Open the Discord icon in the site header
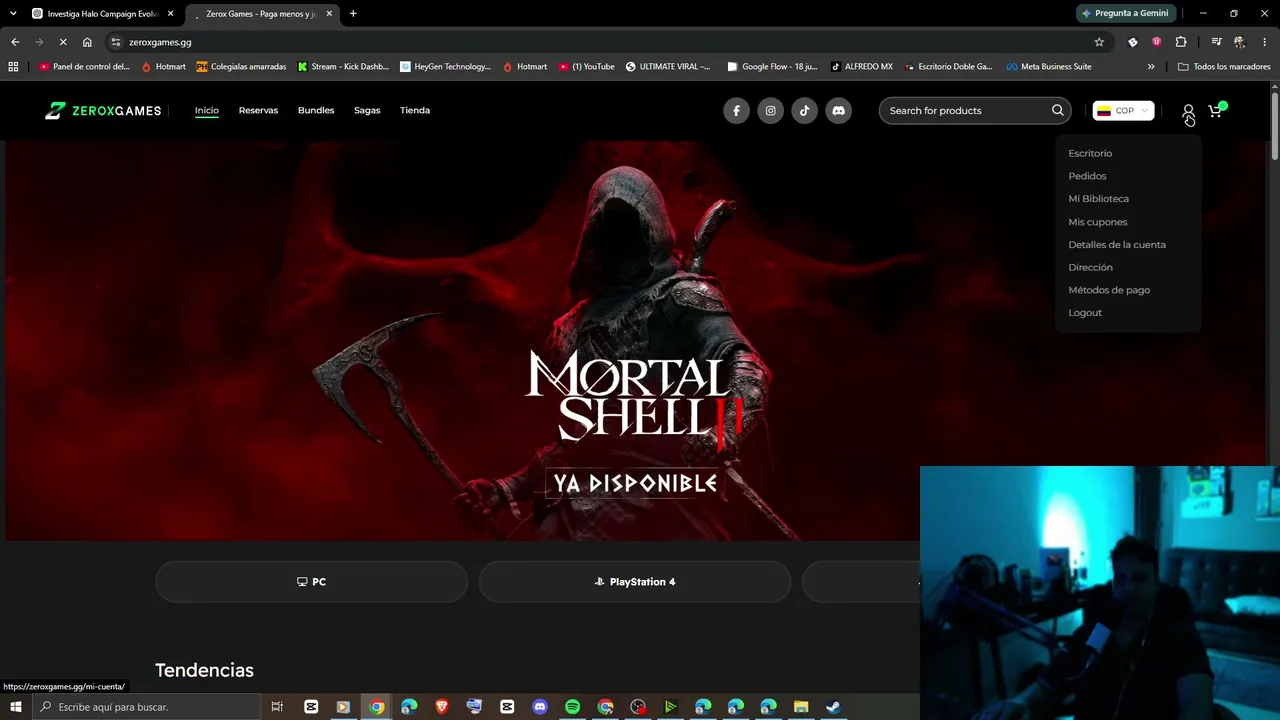1280x720 pixels. tap(838, 111)
